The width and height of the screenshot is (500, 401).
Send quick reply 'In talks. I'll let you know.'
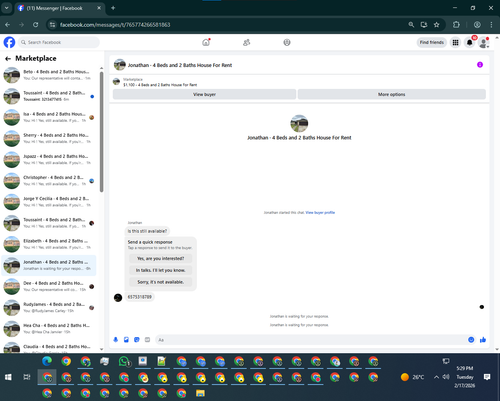pos(160,270)
